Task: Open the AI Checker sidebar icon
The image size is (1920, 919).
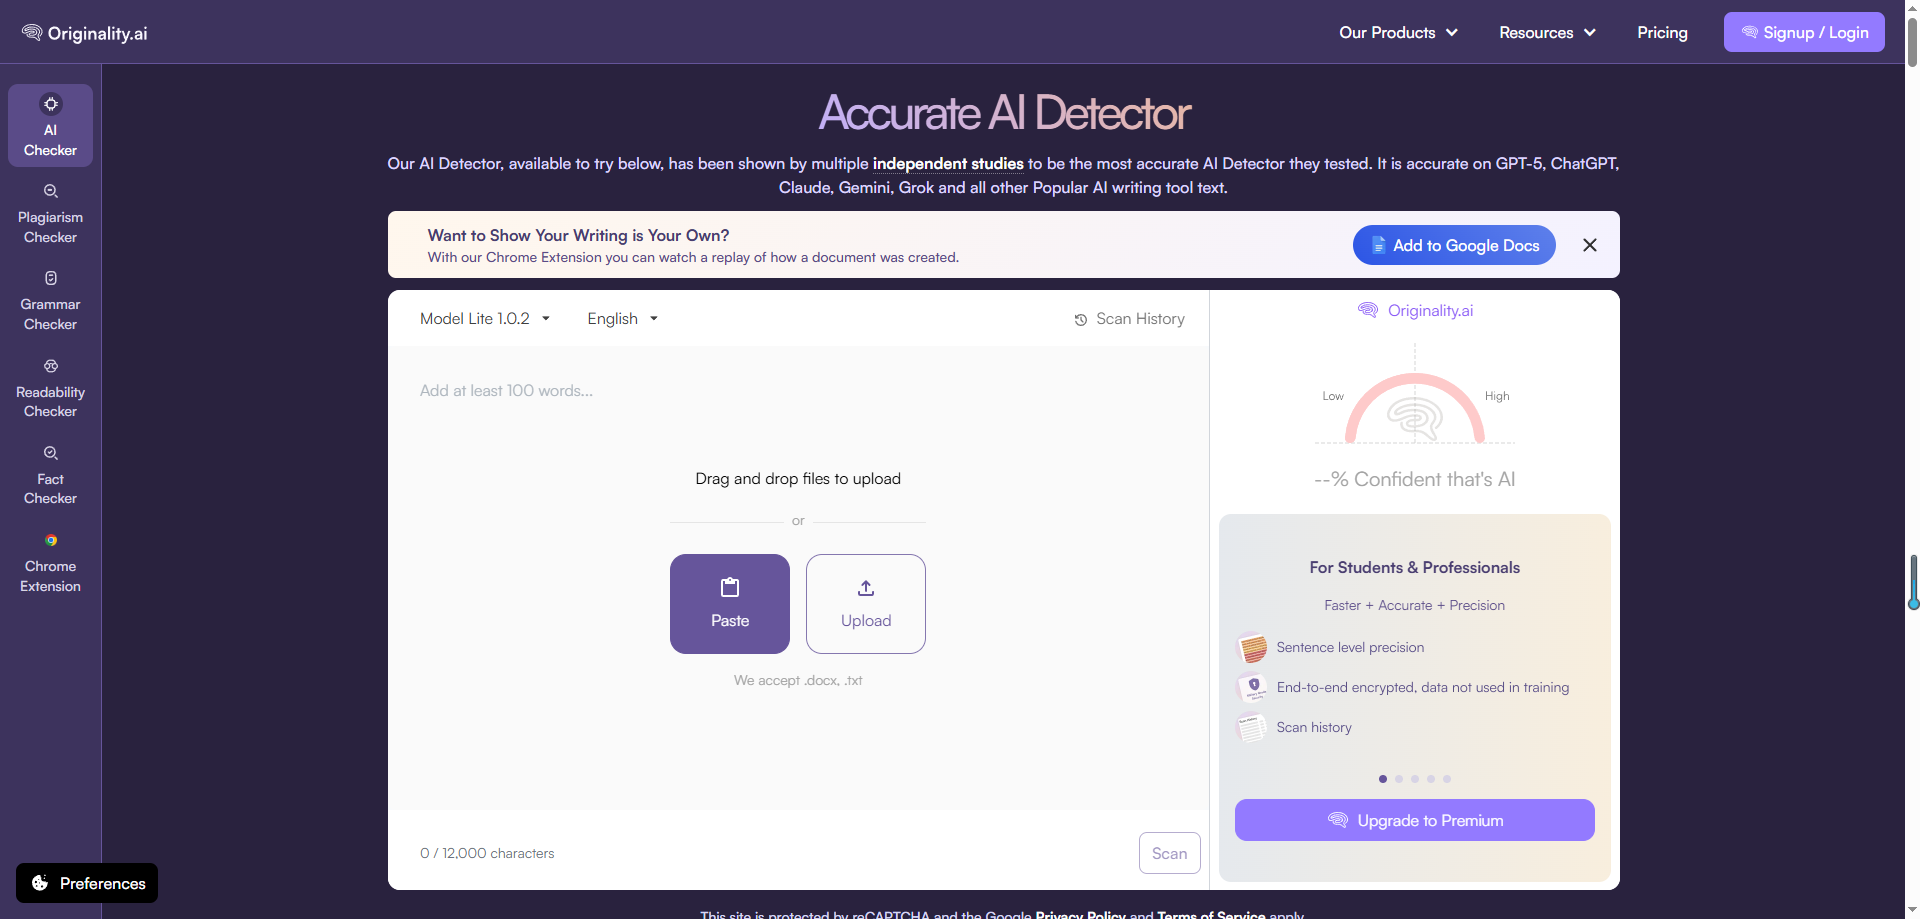Action: pyautogui.click(x=51, y=104)
